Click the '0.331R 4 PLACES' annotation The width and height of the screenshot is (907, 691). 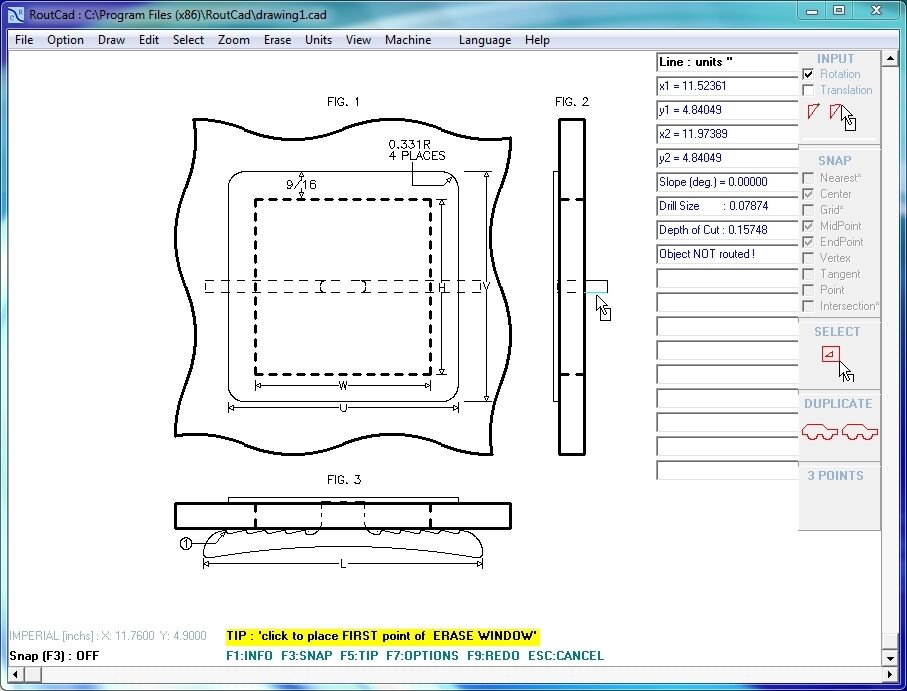[417, 150]
